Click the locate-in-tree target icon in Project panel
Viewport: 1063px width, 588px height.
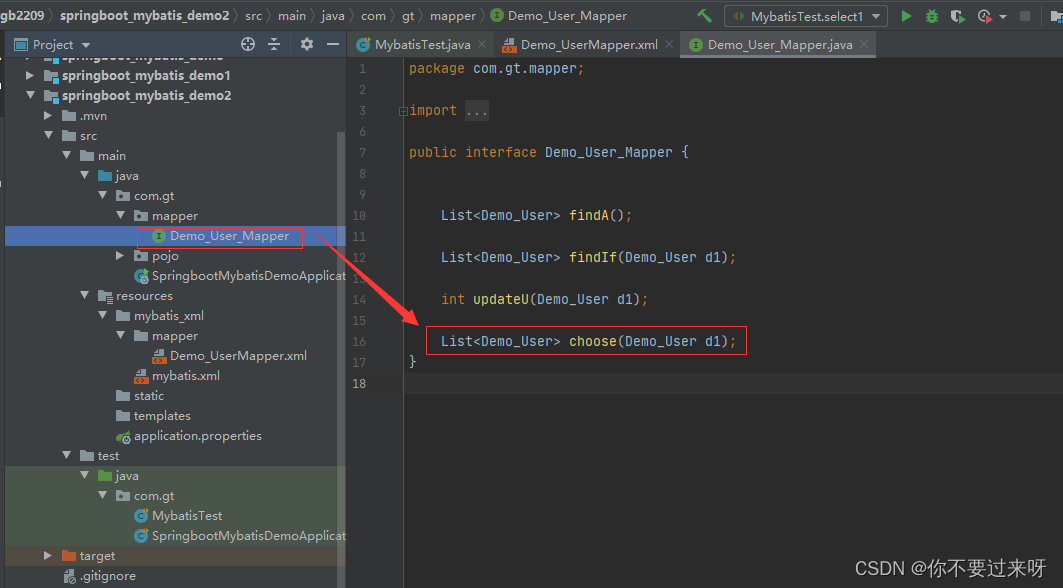click(x=248, y=44)
